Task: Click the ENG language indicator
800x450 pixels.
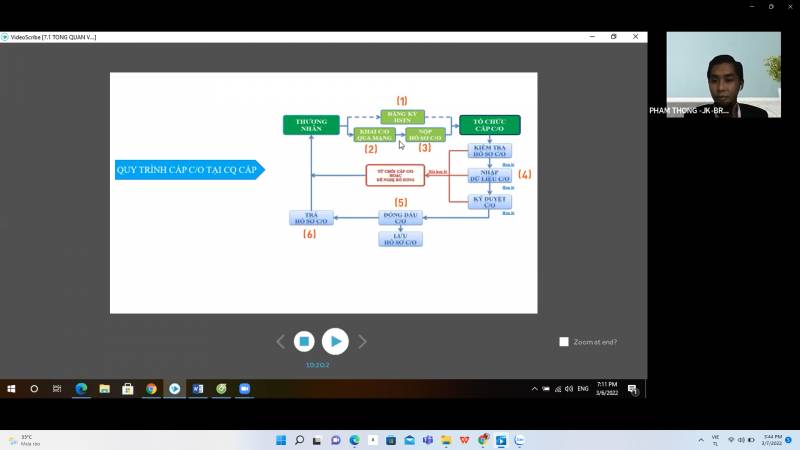Action: tap(583, 388)
